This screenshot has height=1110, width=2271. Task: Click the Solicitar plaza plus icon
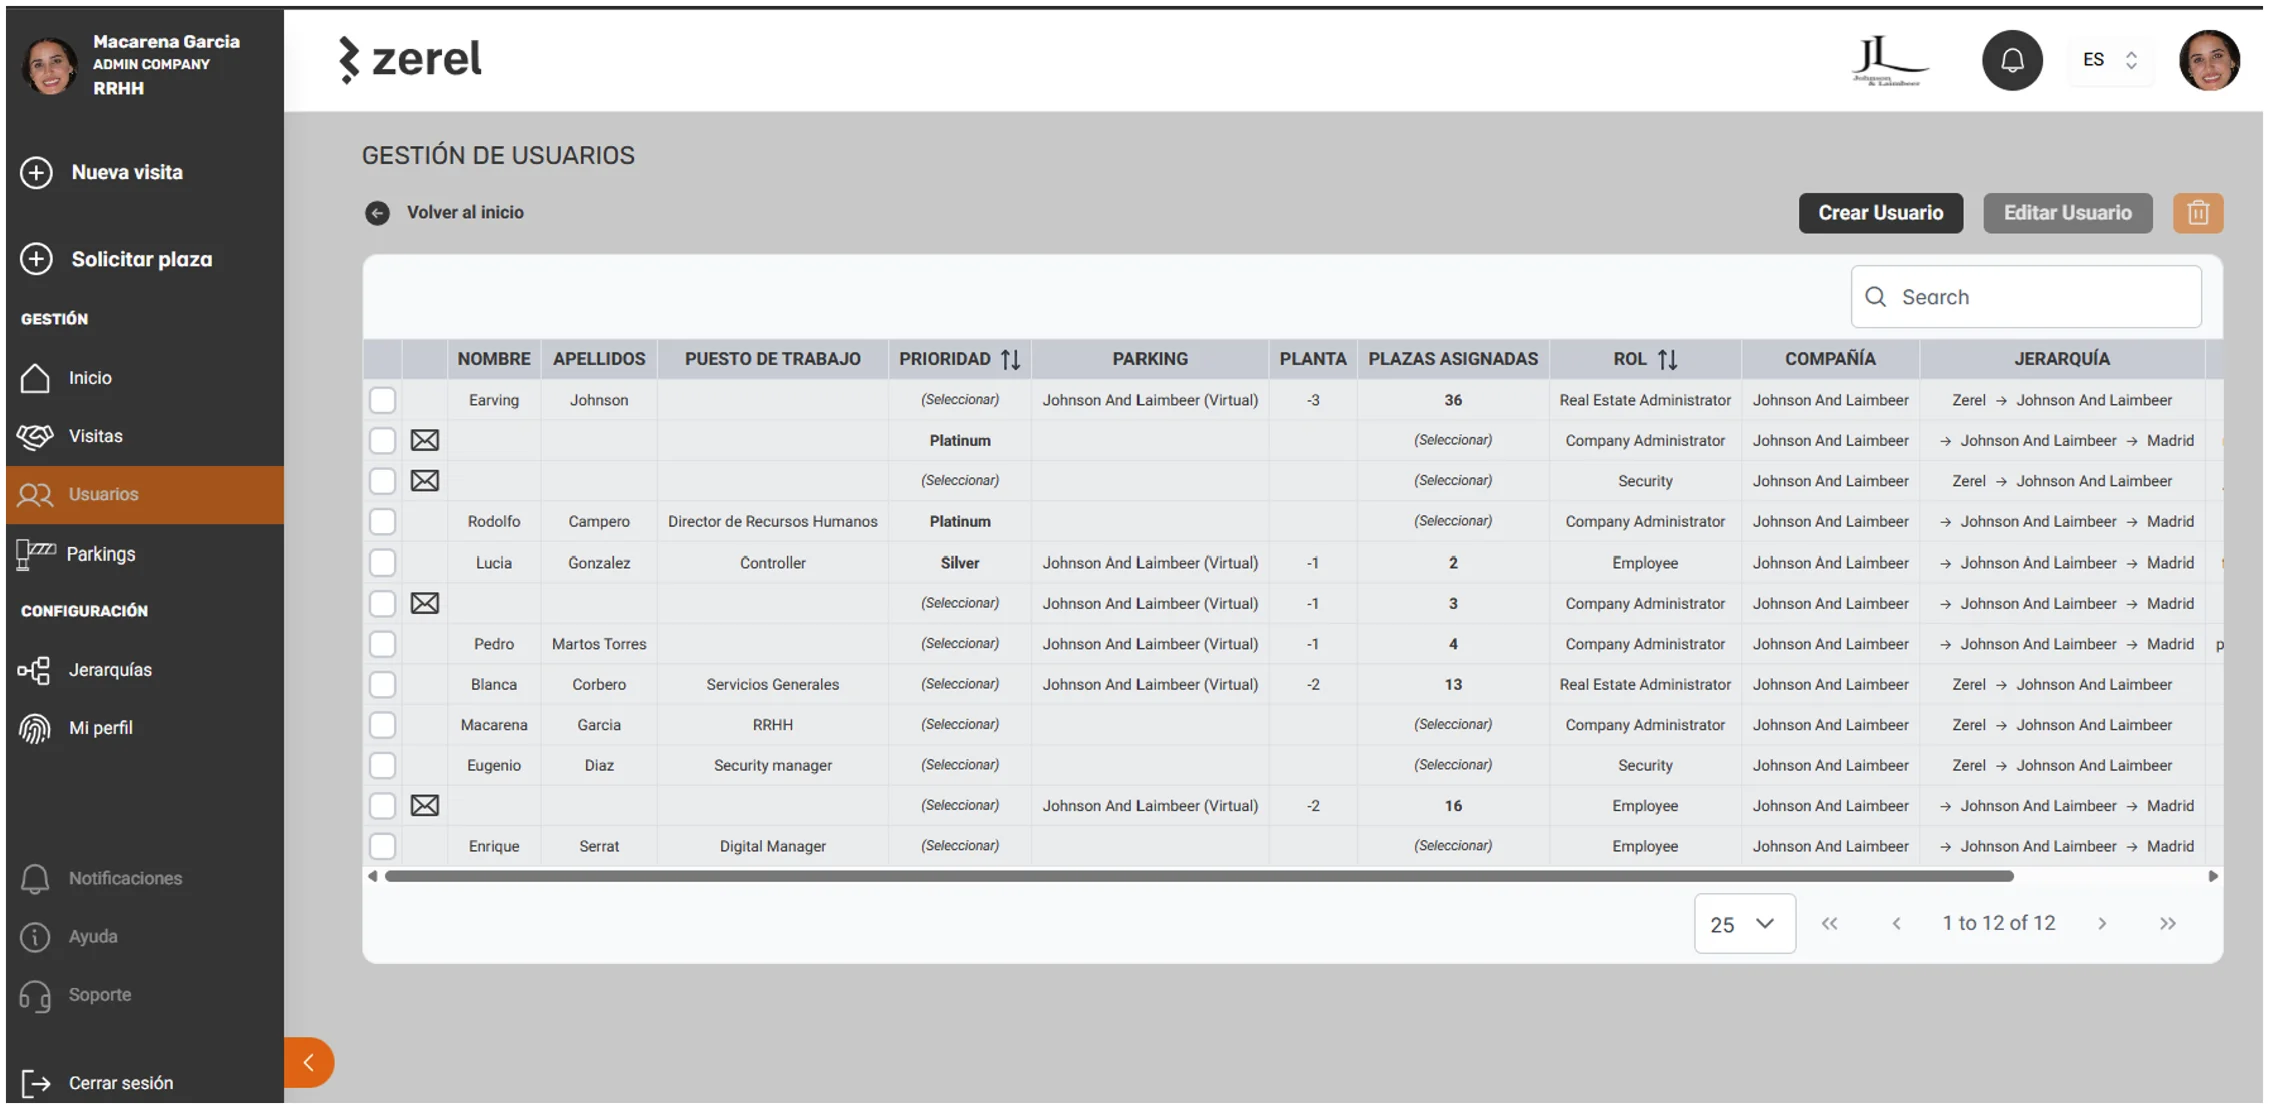(x=36, y=259)
